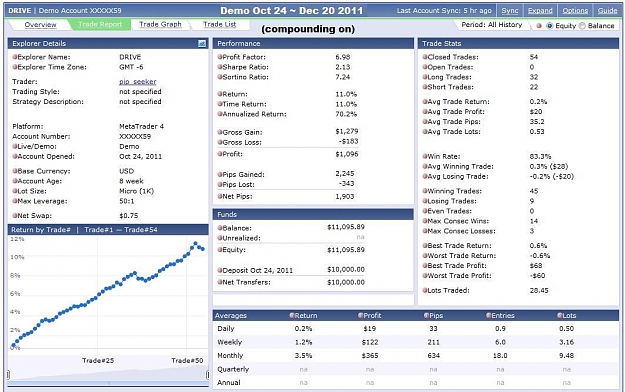Click the Platform value MetaTrader 4

(x=142, y=126)
